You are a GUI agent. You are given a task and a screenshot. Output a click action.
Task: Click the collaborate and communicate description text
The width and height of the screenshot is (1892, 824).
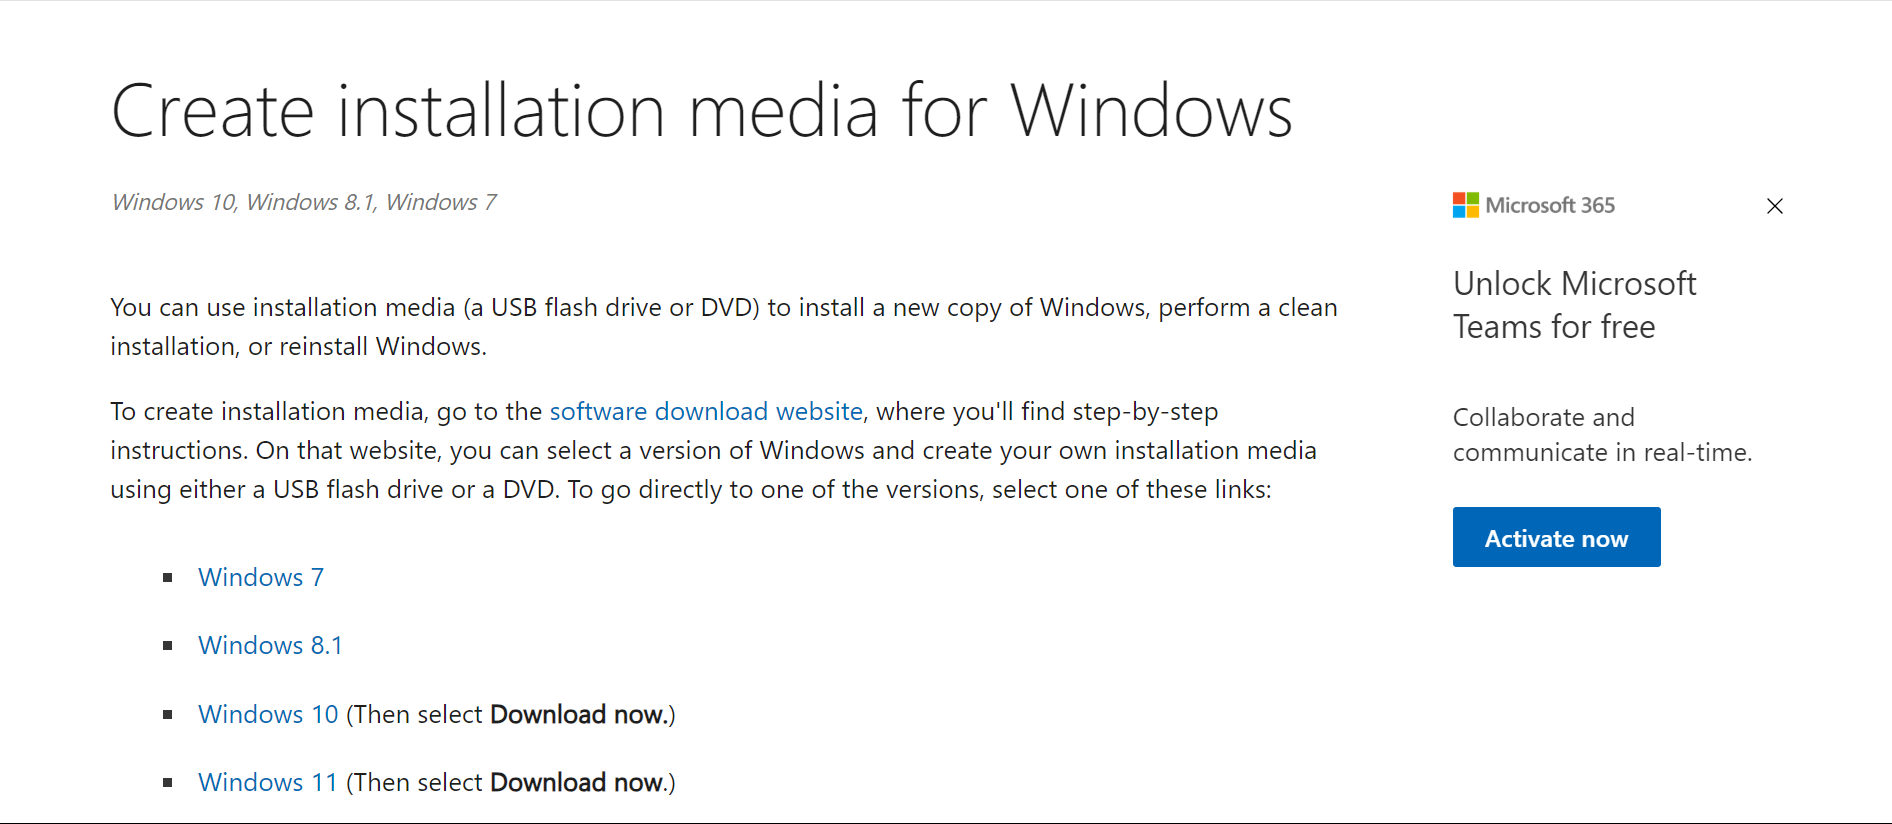click(x=1601, y=435)
